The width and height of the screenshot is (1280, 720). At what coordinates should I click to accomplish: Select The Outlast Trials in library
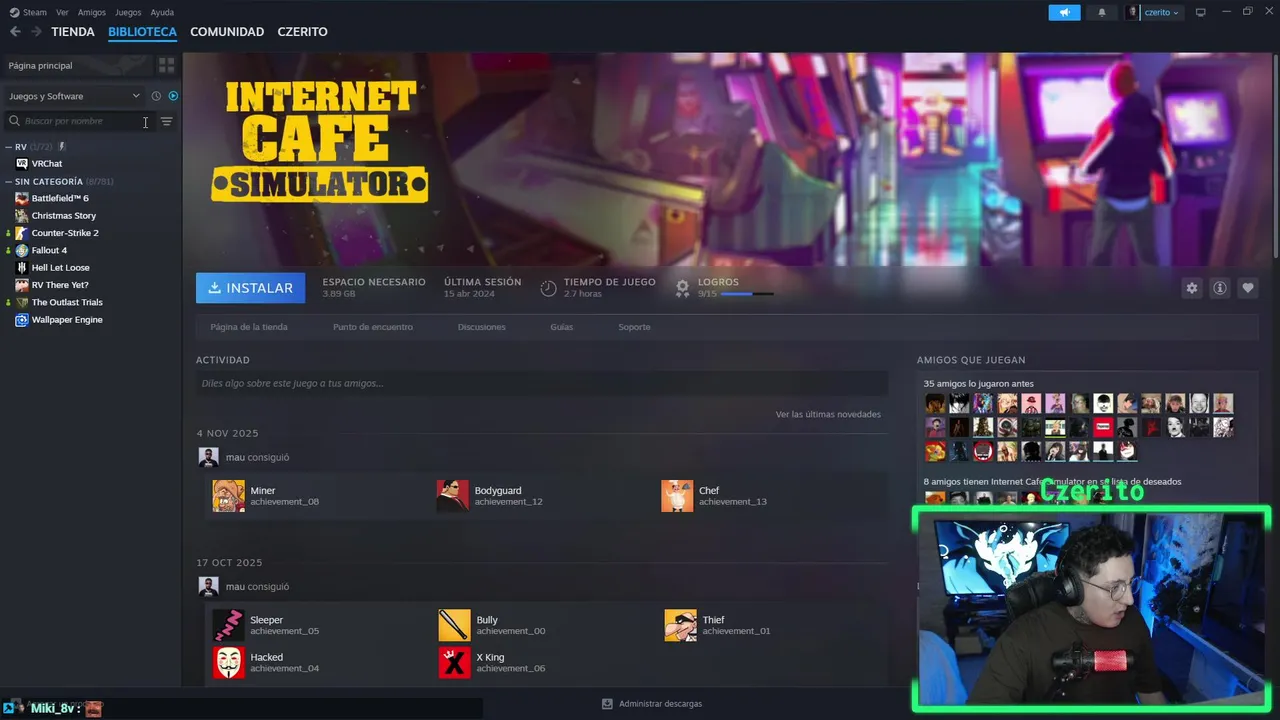(x=67, y=302)
